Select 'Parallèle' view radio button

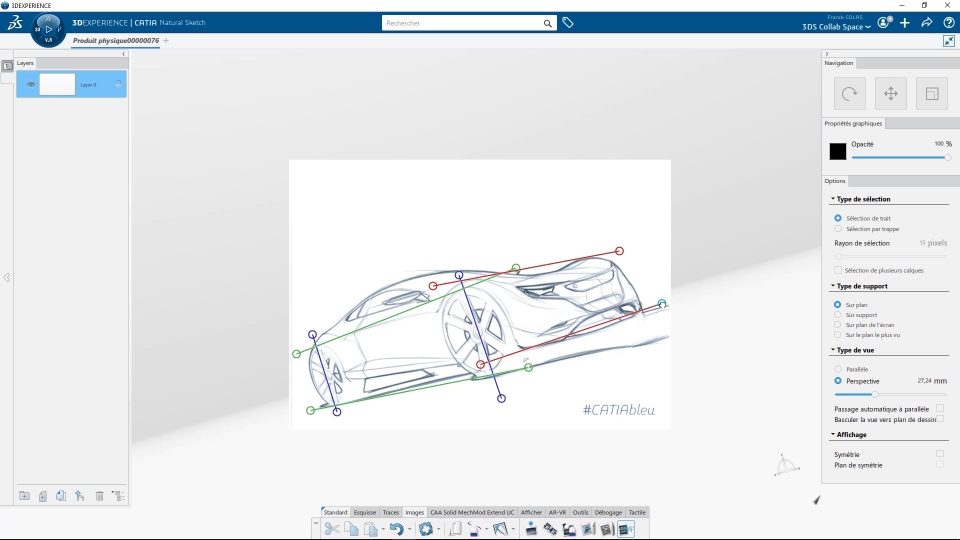click(838, 369)
